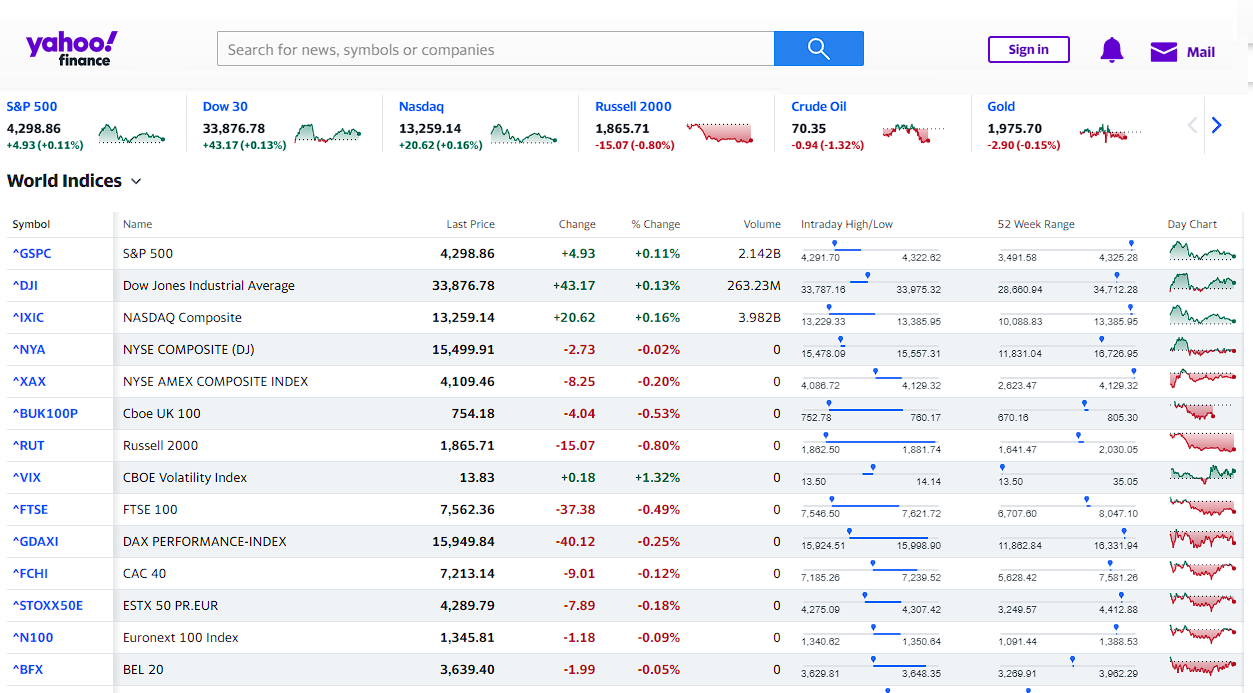Open the Dow 30 summary link

225,106
